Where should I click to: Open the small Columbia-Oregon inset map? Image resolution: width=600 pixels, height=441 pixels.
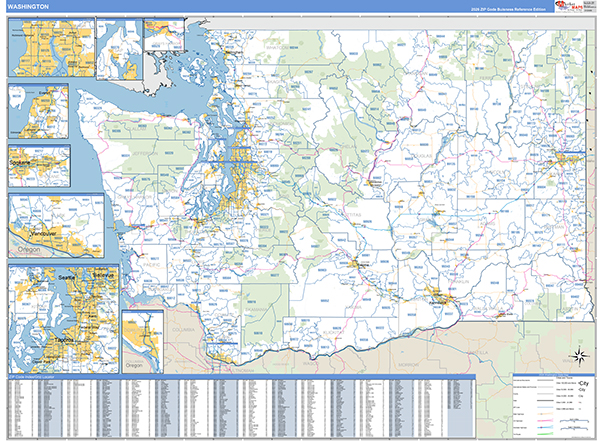coord(143,341)
